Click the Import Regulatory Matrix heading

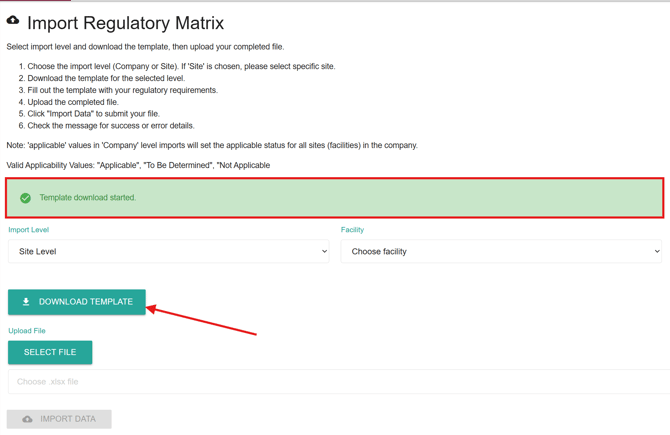pos(125,23)
